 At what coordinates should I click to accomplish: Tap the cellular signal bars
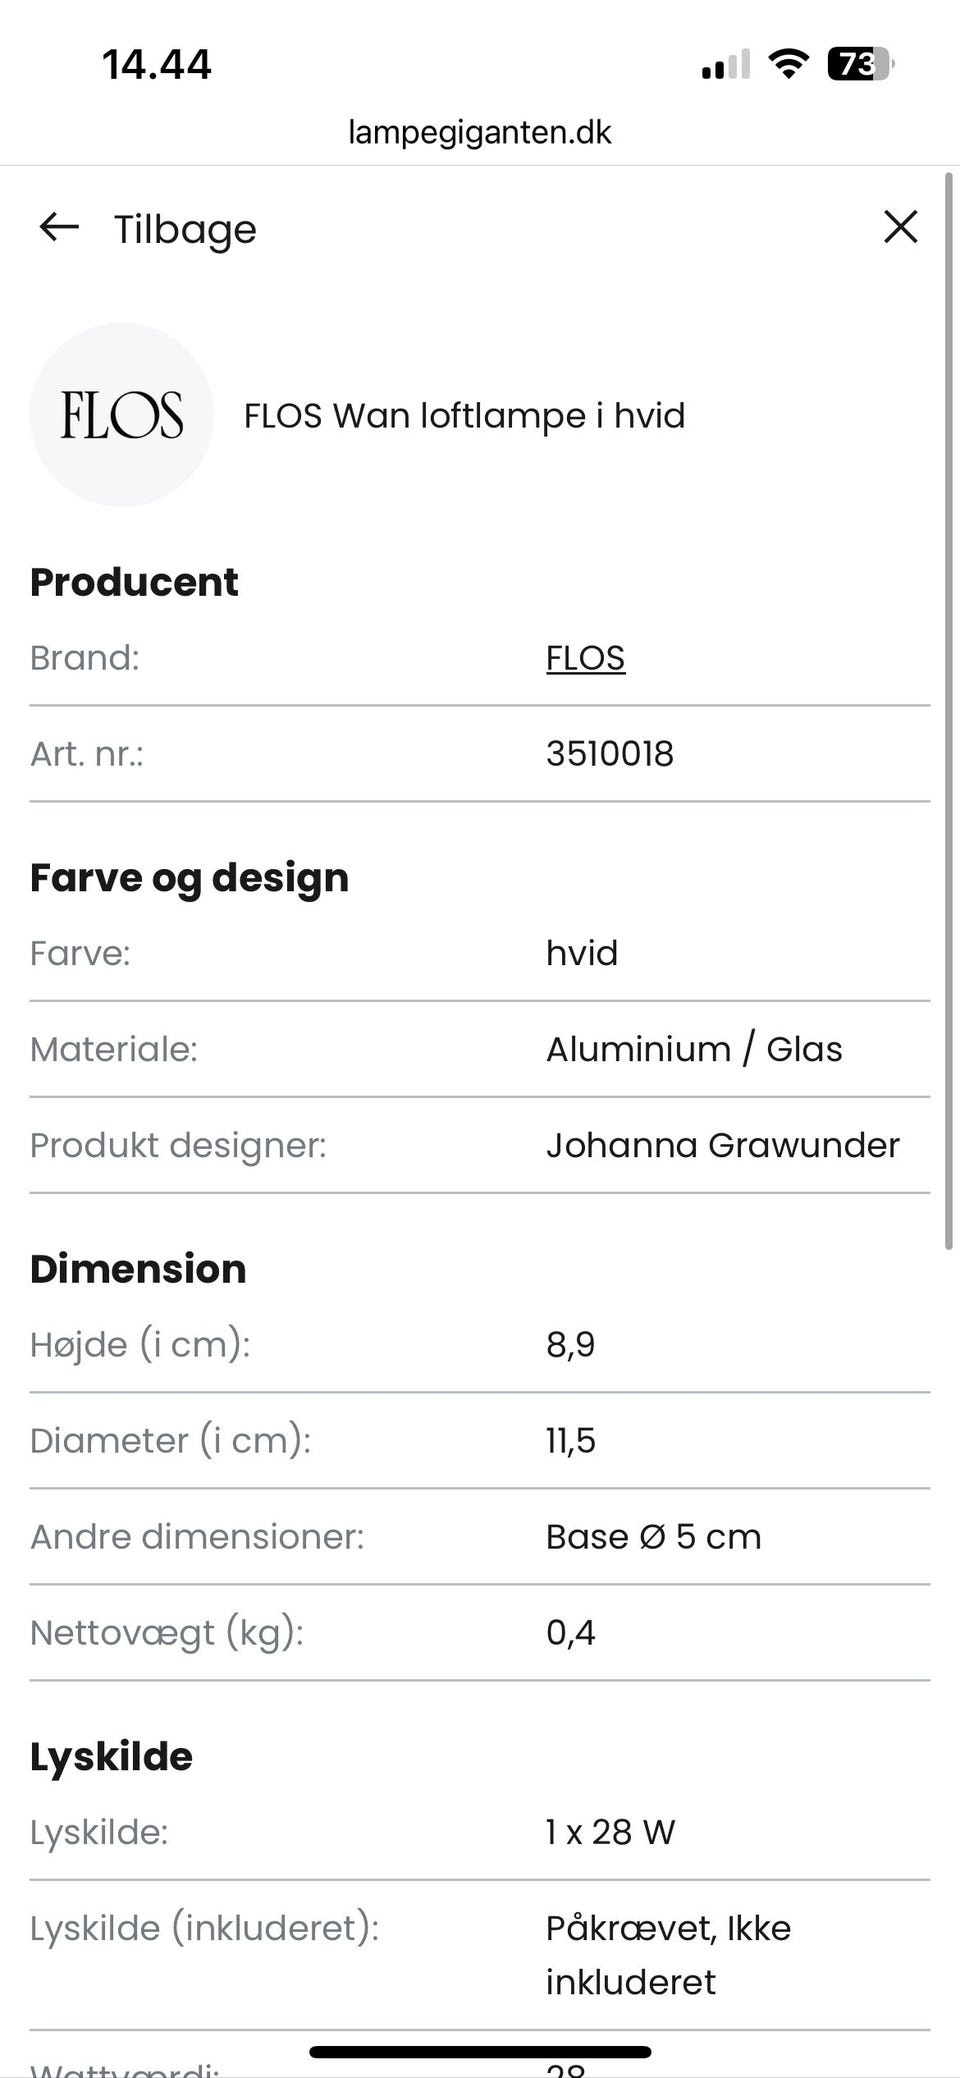pyautogui.click(x=725, y=66)
